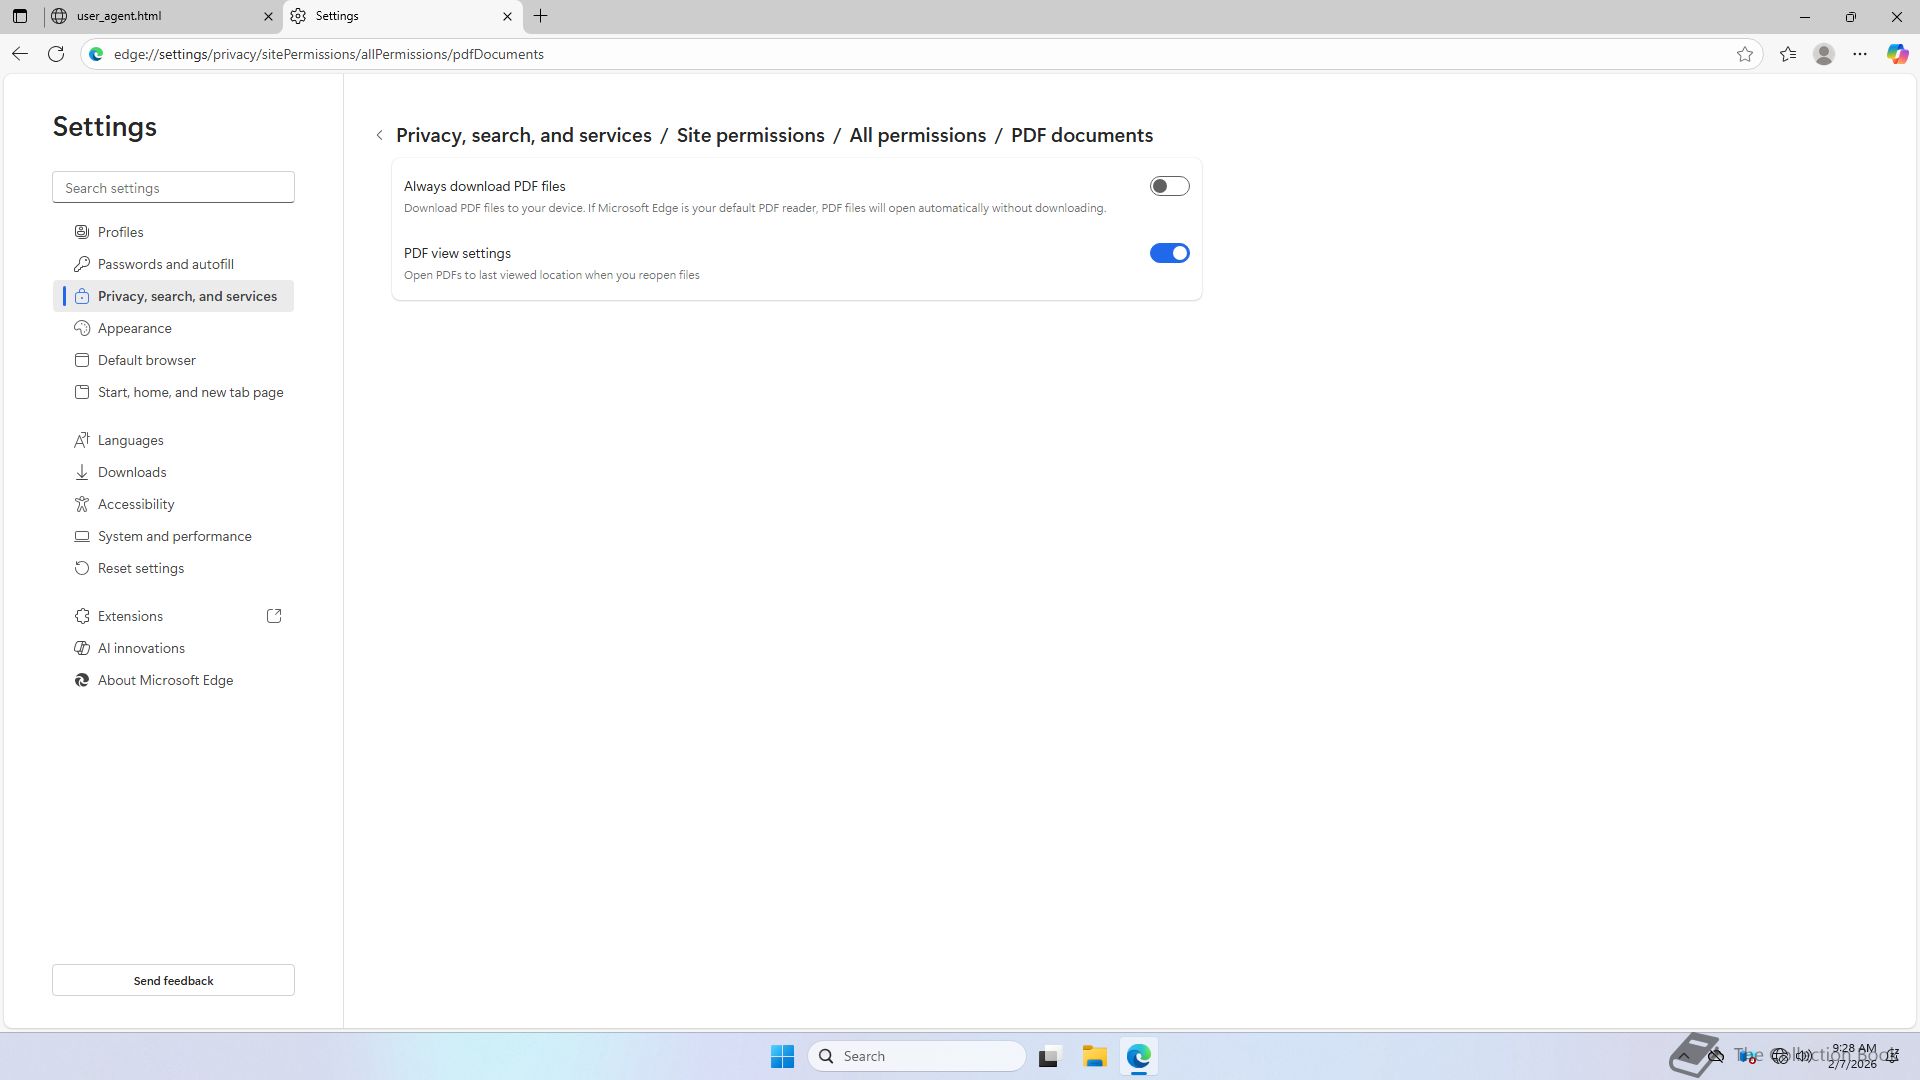
Task: Open the Tab actions menu icon
Action: pyautogui.click(x=20, y=16)
